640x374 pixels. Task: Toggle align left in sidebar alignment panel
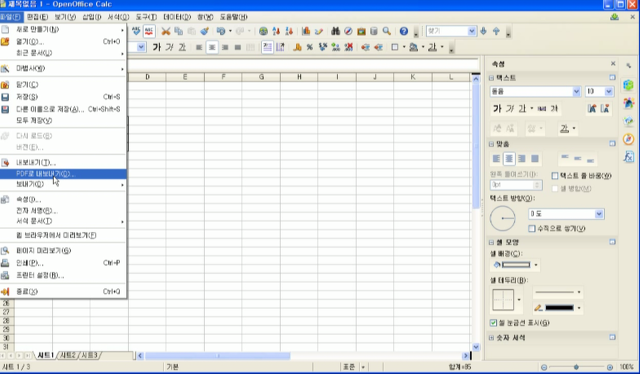point(496,158)
